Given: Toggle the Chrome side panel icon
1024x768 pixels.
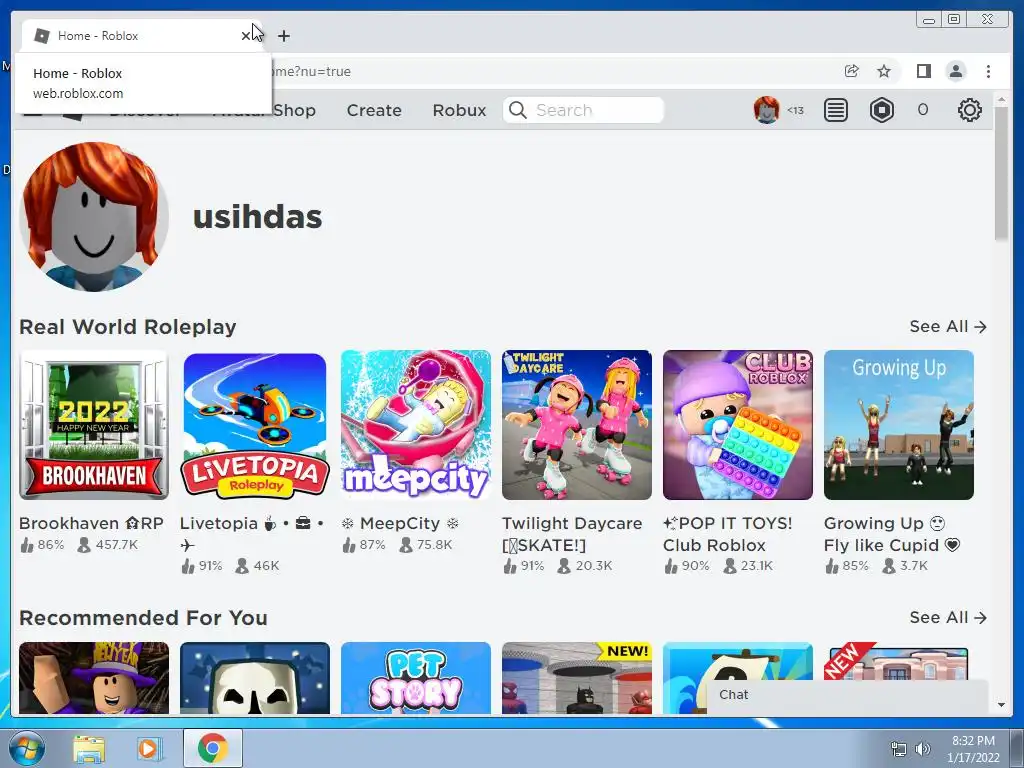Looking at the screenshot, I should [923, 71].
